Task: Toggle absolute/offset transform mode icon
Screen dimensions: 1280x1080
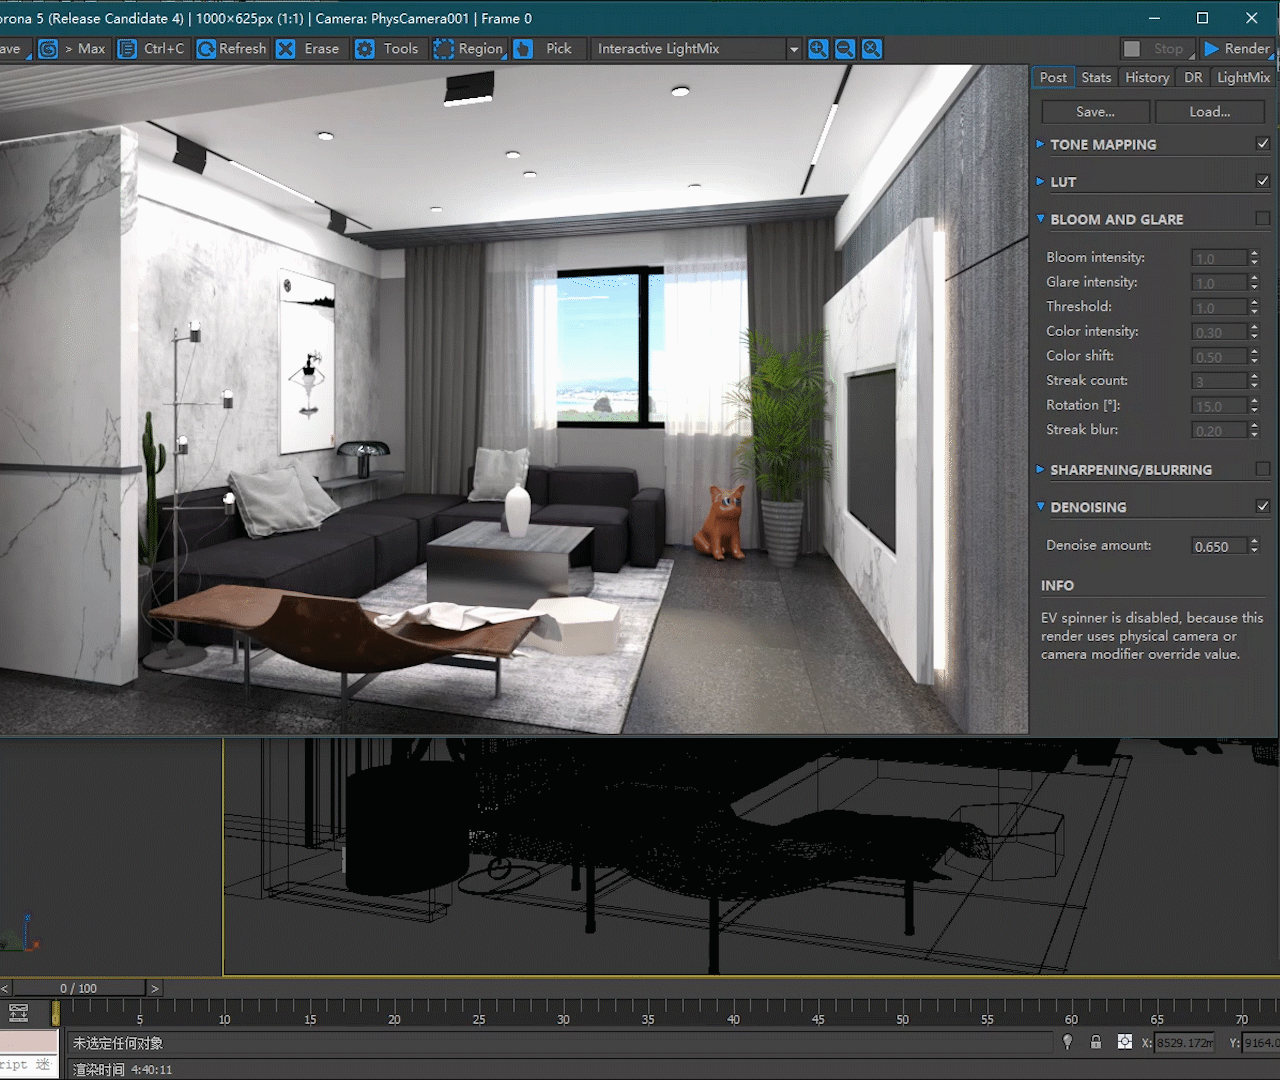Action: [x=1125, y=1042]
